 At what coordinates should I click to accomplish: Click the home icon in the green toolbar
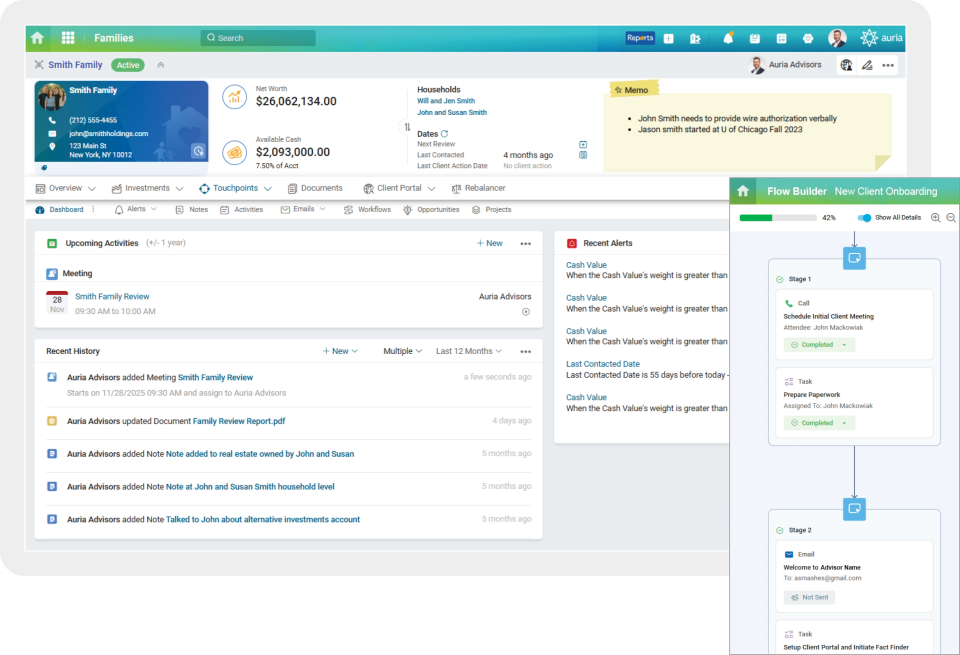tap(37, 37)
